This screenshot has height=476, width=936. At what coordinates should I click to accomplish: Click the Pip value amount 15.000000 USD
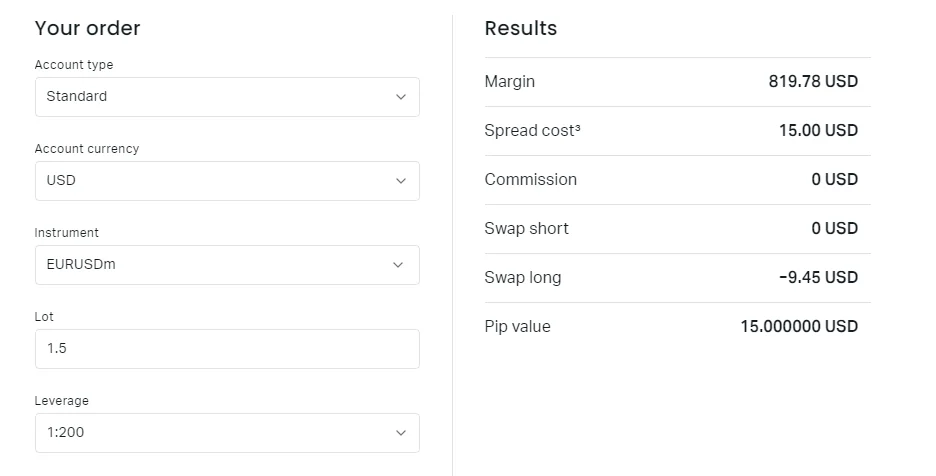click(x=798, y=327)
